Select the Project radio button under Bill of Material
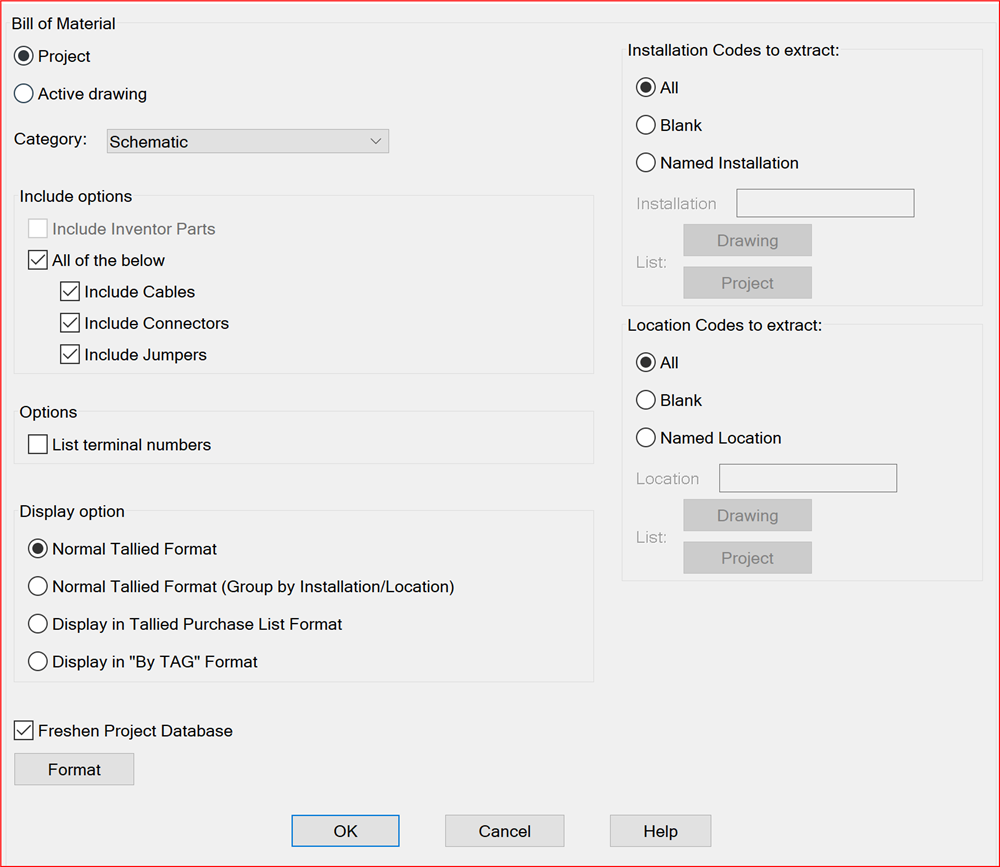The height and width of the screenshot is (867, 1000). click(24, 56)
